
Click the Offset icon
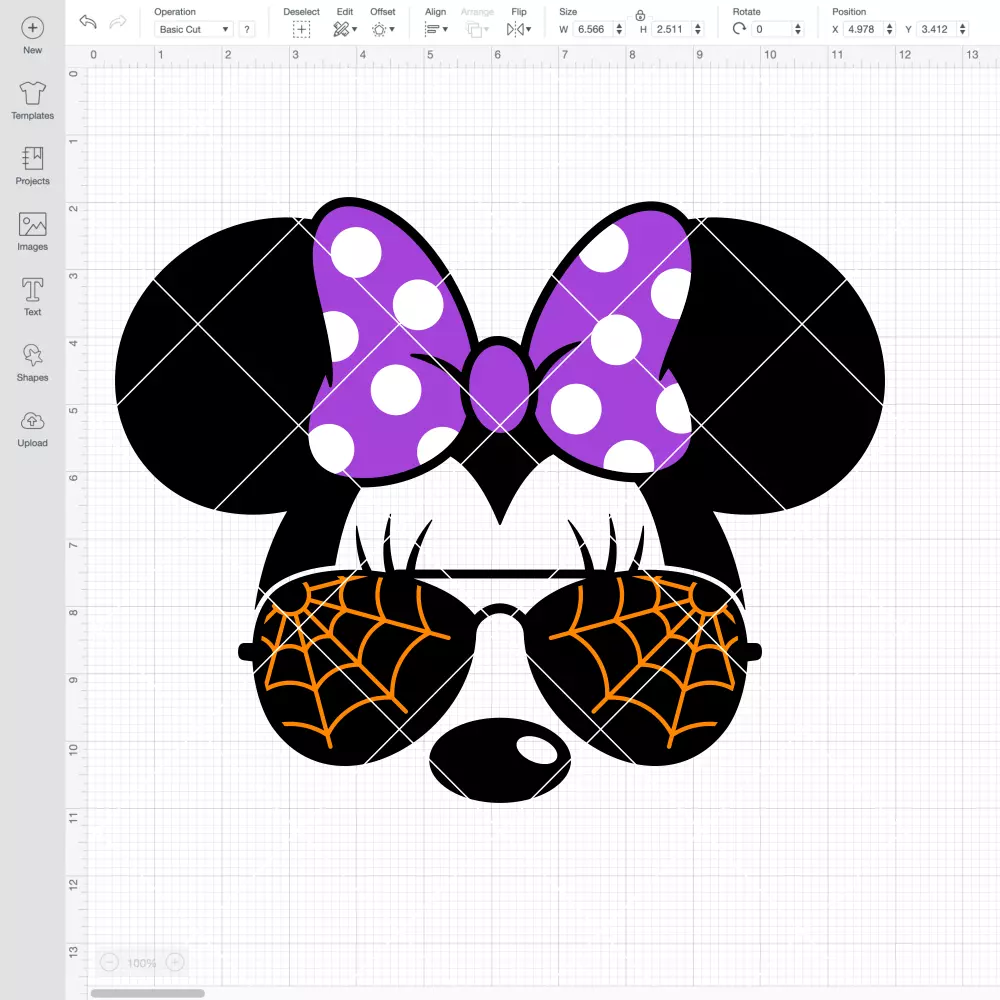point(379,29)
